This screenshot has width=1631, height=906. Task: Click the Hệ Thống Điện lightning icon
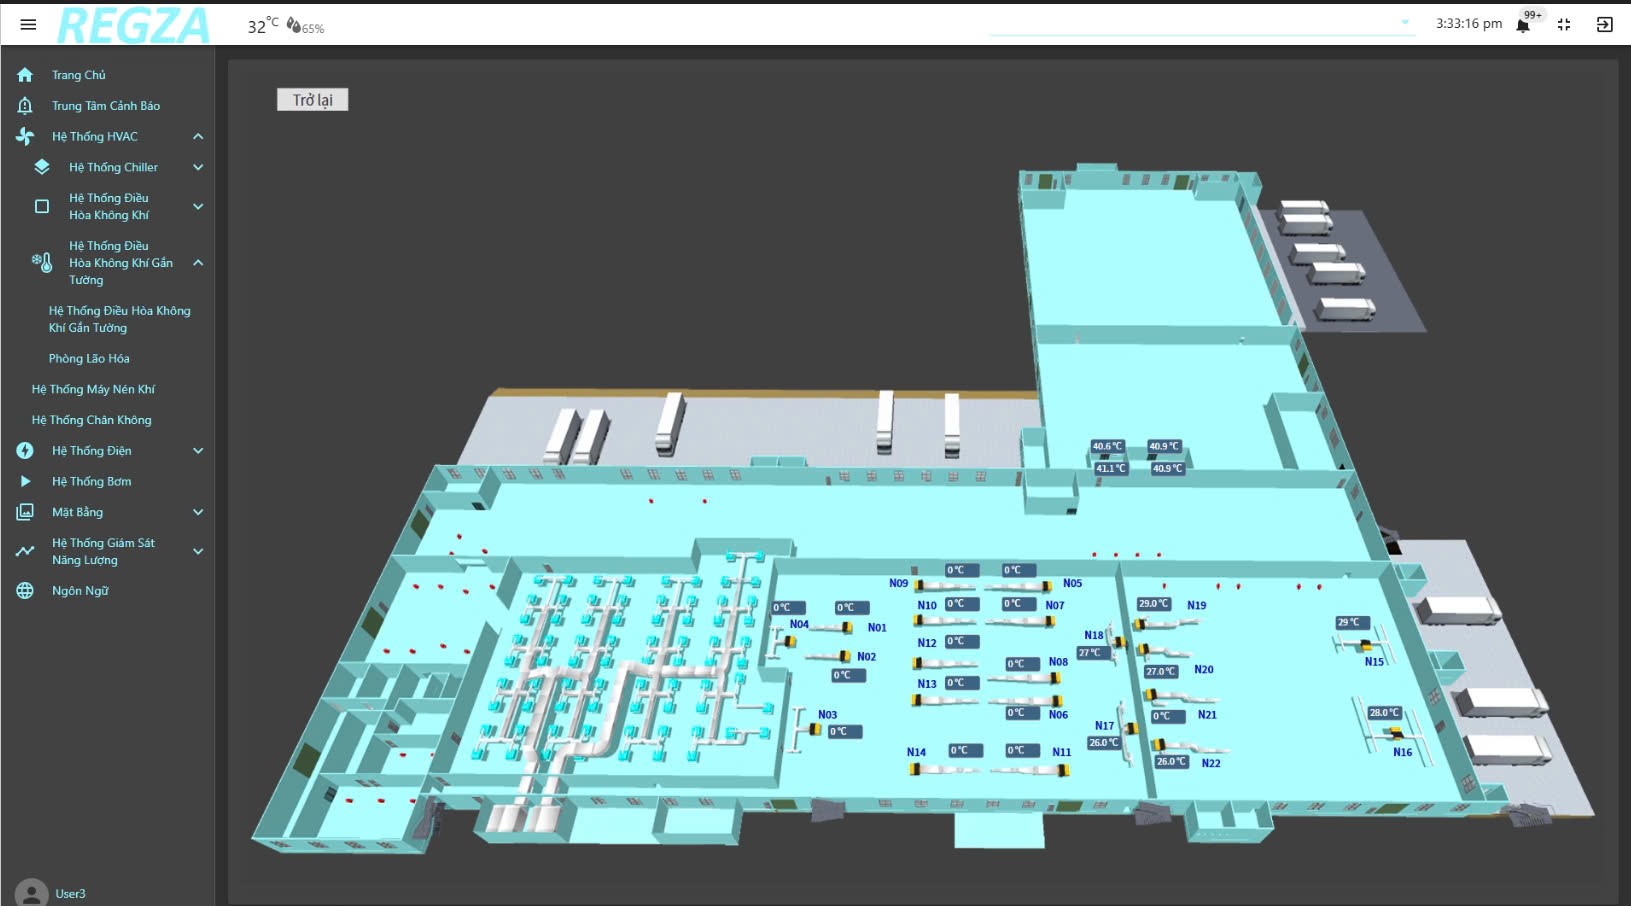(x=25, y=451)
